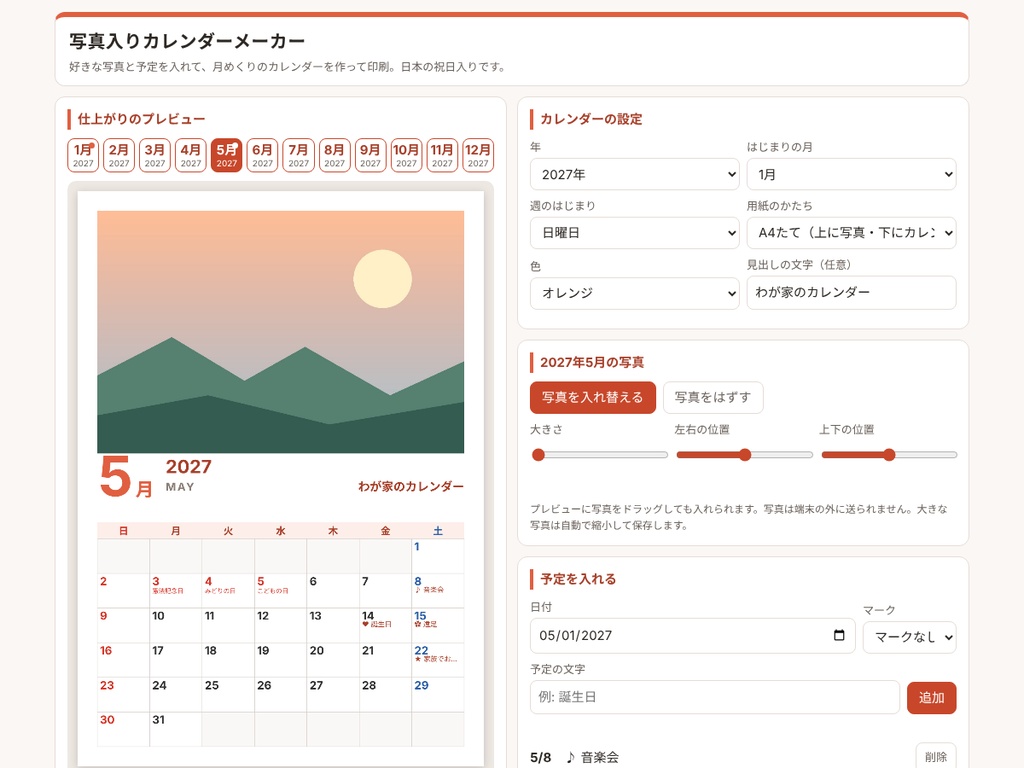Select the 2月 2027 month tab

(119, 155)
